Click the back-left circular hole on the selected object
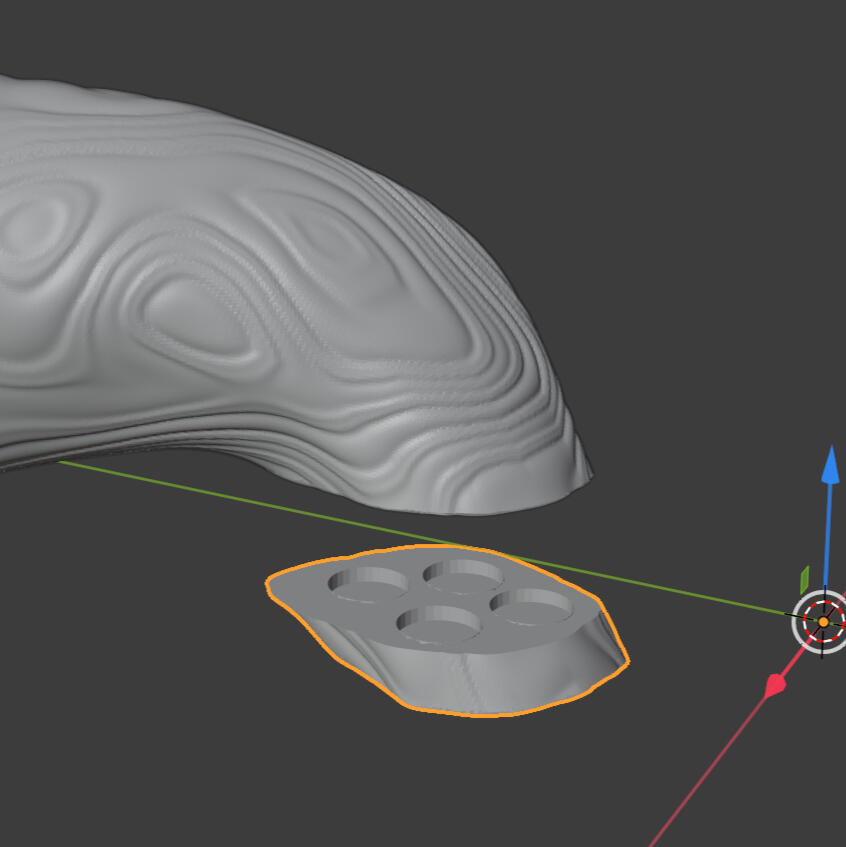 (x=368, y=584)
